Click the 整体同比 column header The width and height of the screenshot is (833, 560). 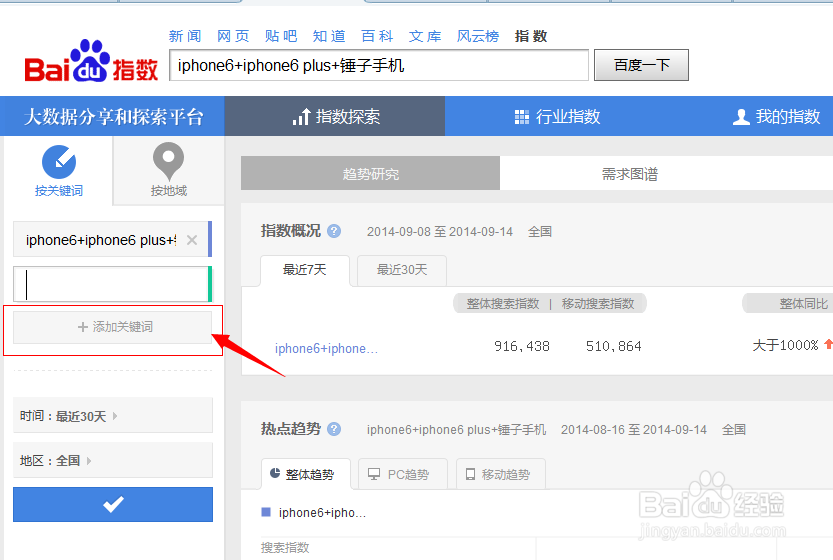coord(803,304)
